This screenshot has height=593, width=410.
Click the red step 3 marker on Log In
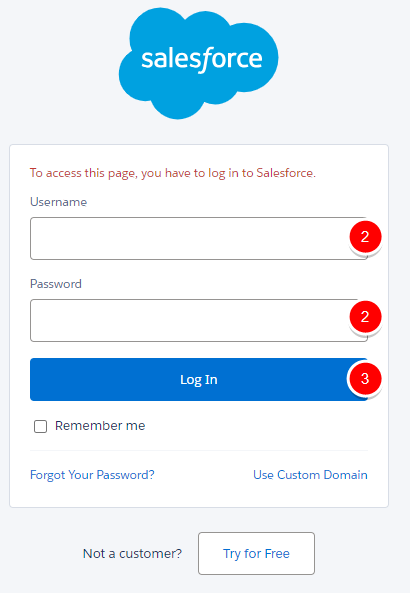click(x=365, y=379)
